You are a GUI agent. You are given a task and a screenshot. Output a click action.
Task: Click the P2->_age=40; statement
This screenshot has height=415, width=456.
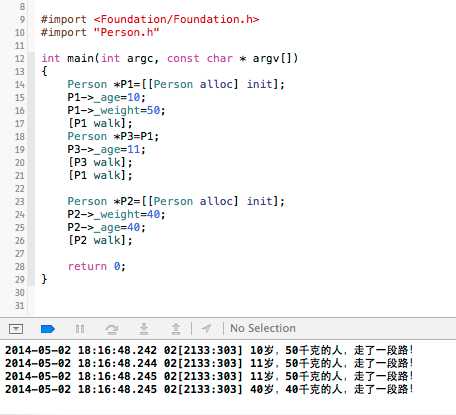tap(106, 227)
